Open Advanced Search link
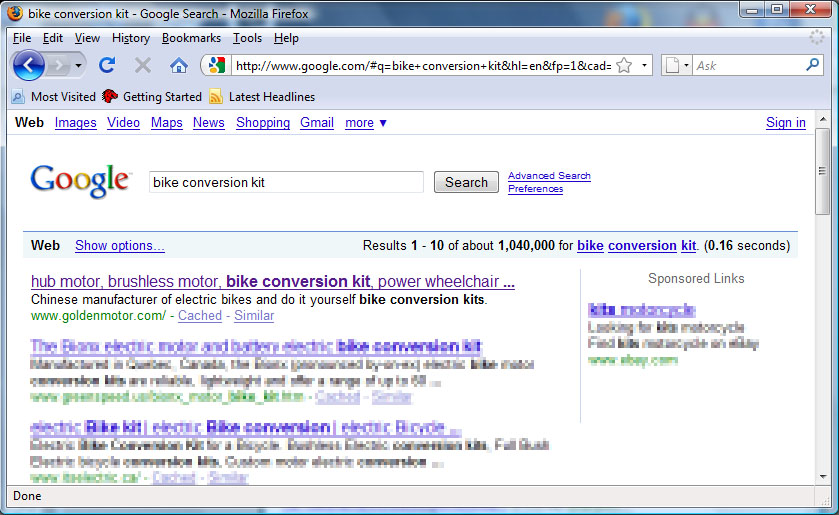 (x=549, y=176)
